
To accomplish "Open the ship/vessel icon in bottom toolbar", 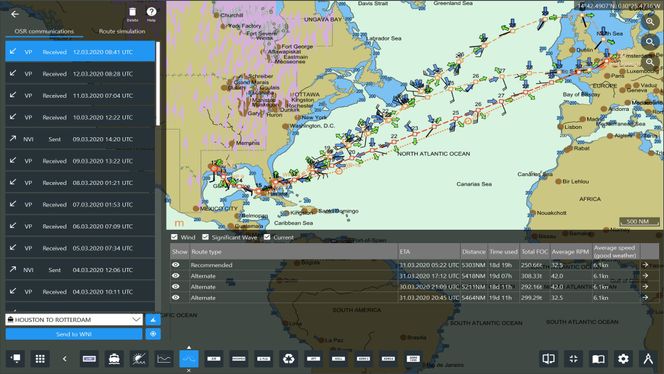I will click(x=114, y=359).
